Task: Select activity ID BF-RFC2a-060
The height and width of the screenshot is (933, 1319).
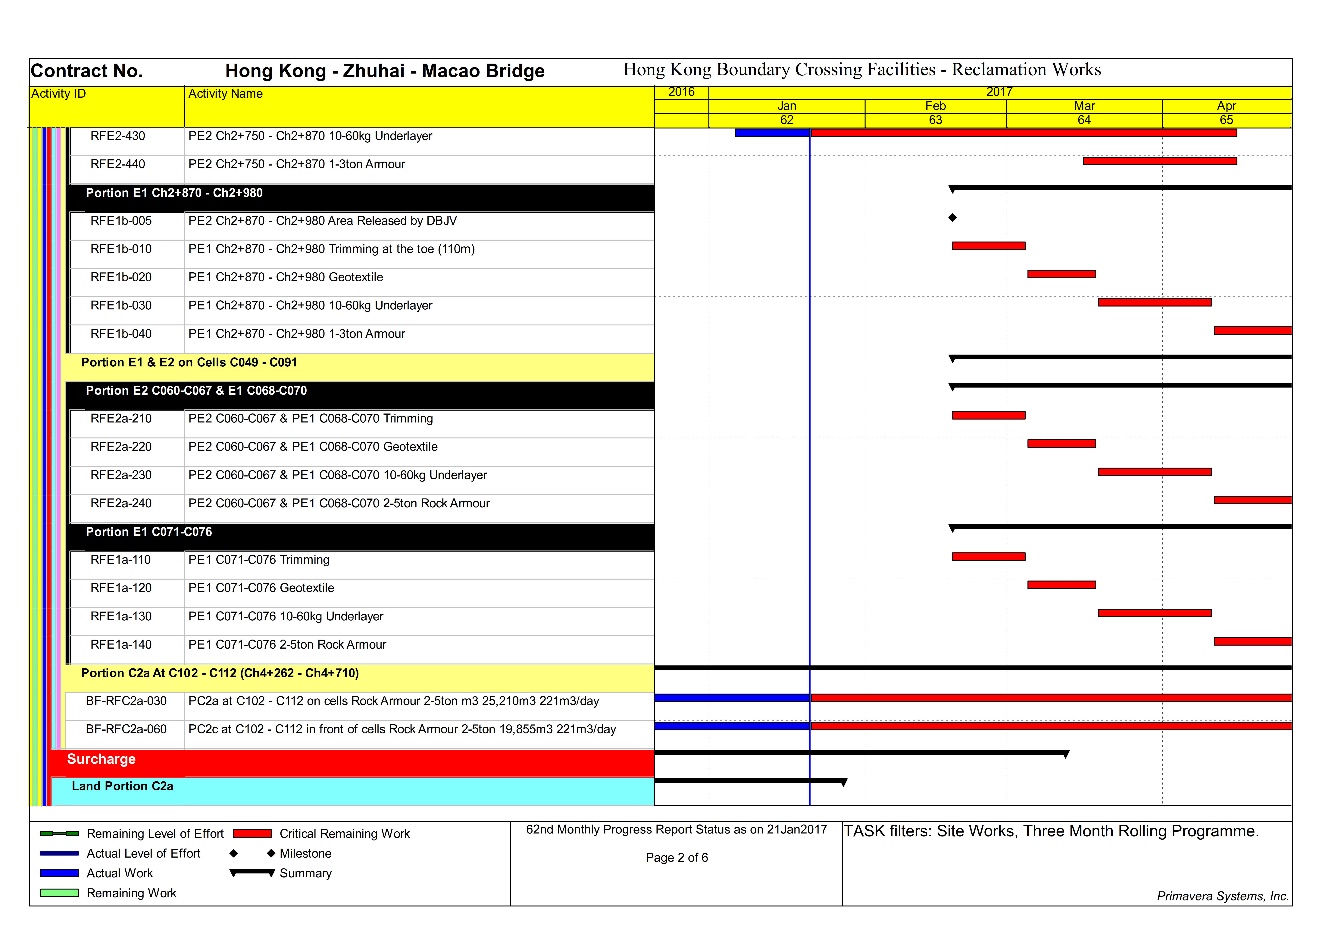Action: pos(126,729)
